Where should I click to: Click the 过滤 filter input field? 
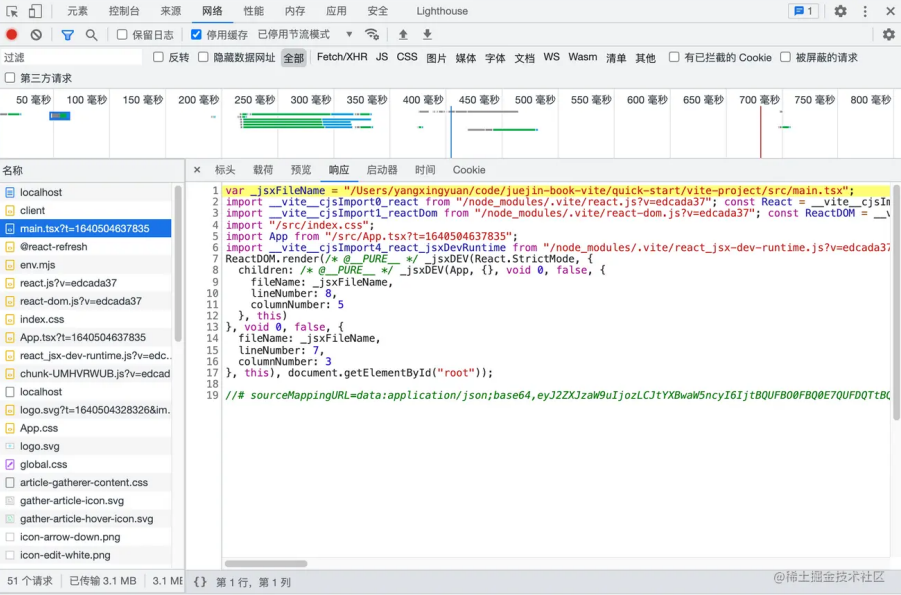pos(70,57)
